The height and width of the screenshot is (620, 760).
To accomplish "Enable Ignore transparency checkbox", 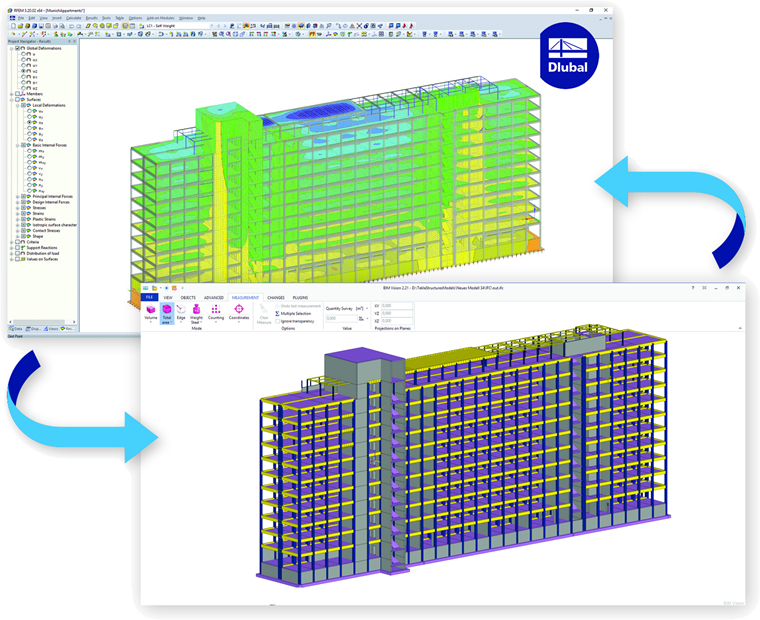I will point(278,321).
